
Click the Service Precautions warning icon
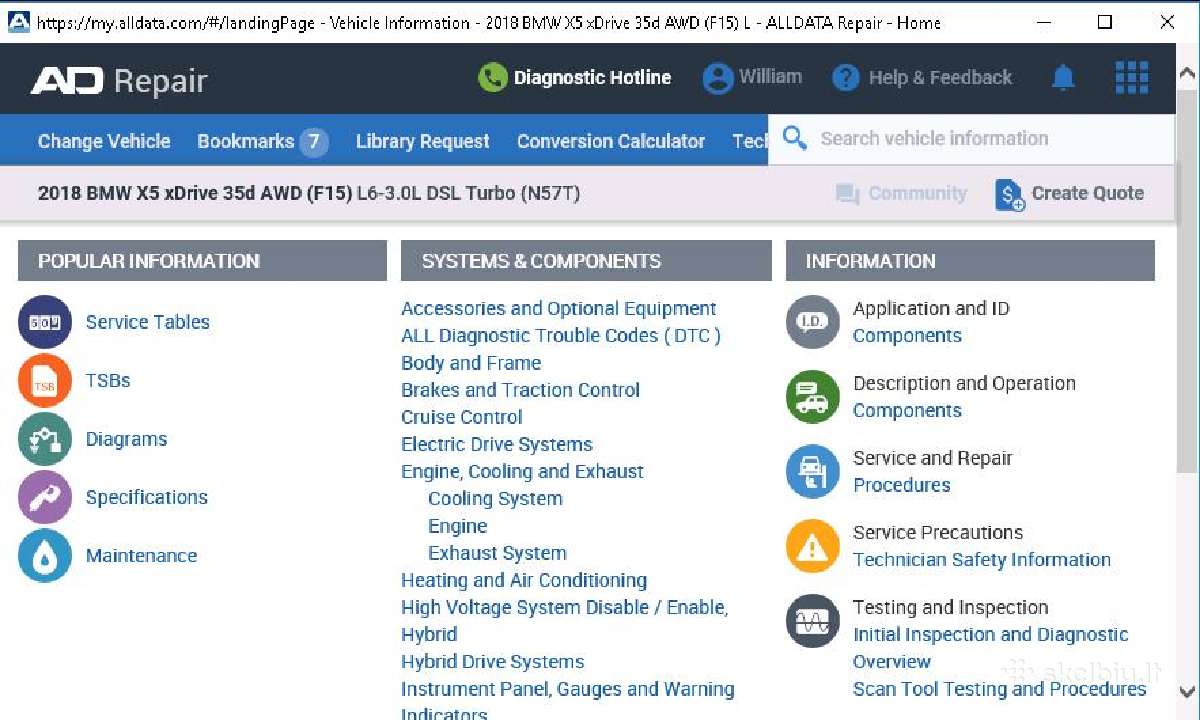813,546
